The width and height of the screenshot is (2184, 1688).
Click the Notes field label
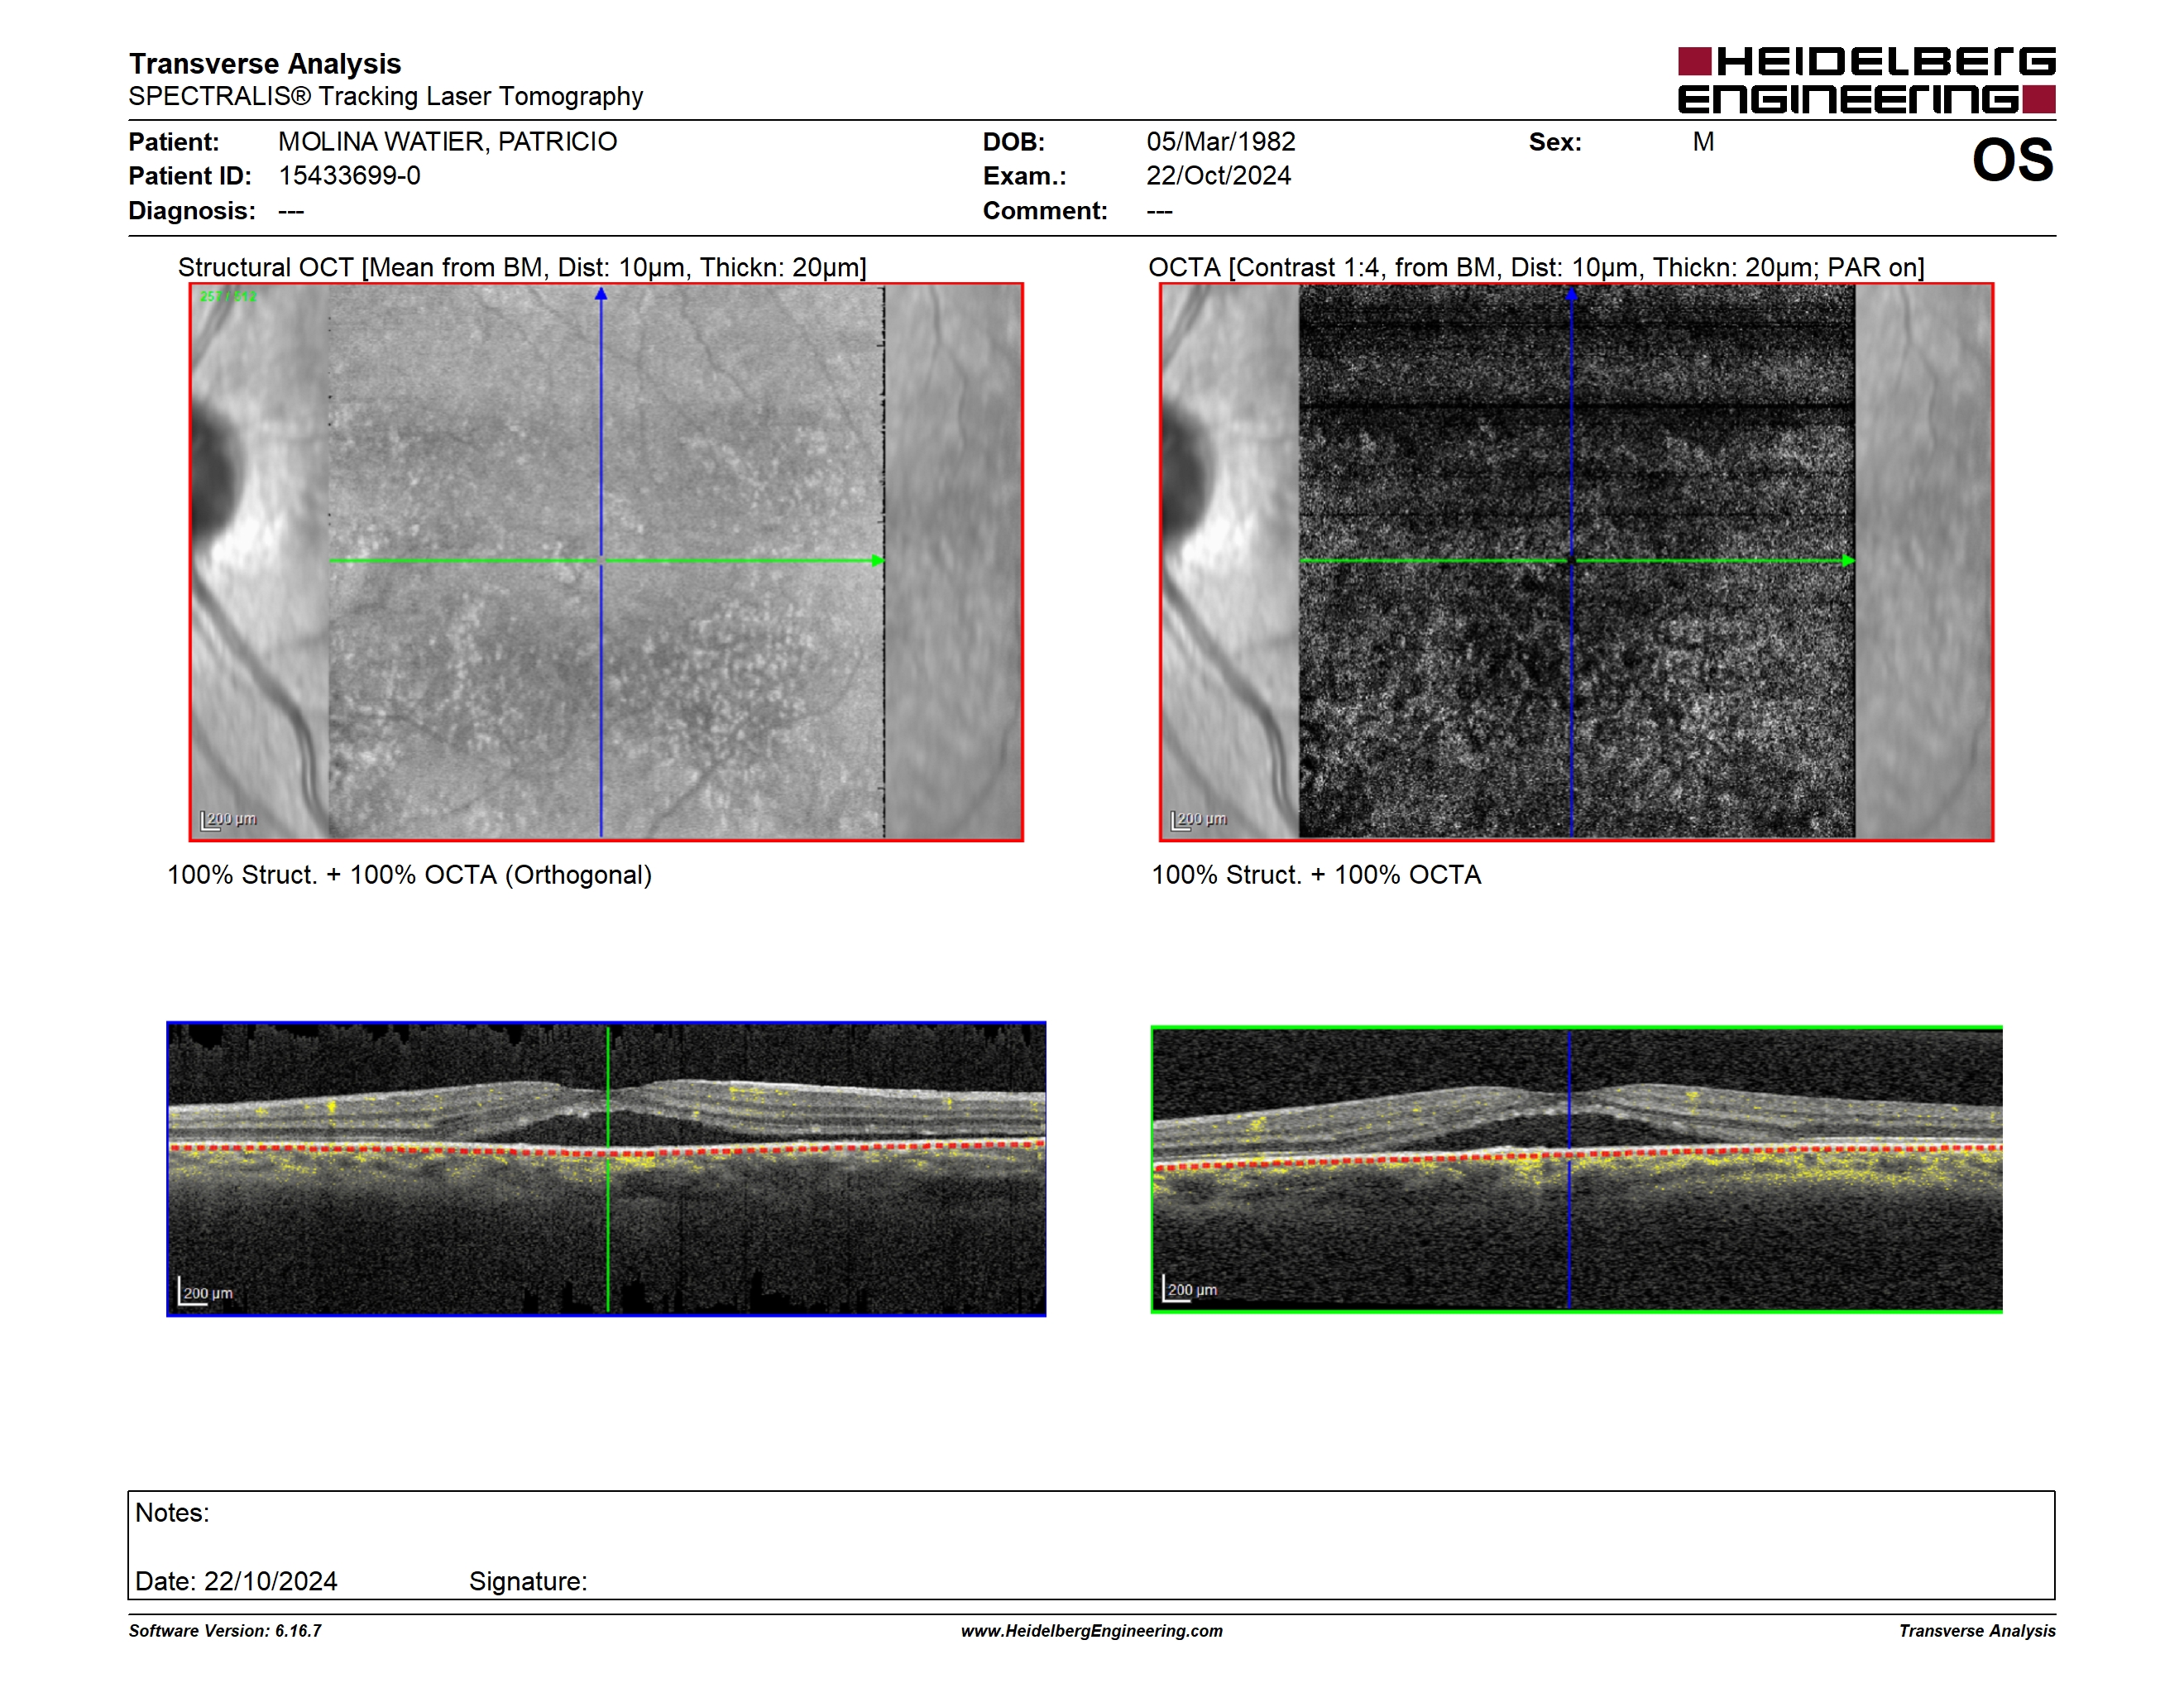coord(172,1513)
